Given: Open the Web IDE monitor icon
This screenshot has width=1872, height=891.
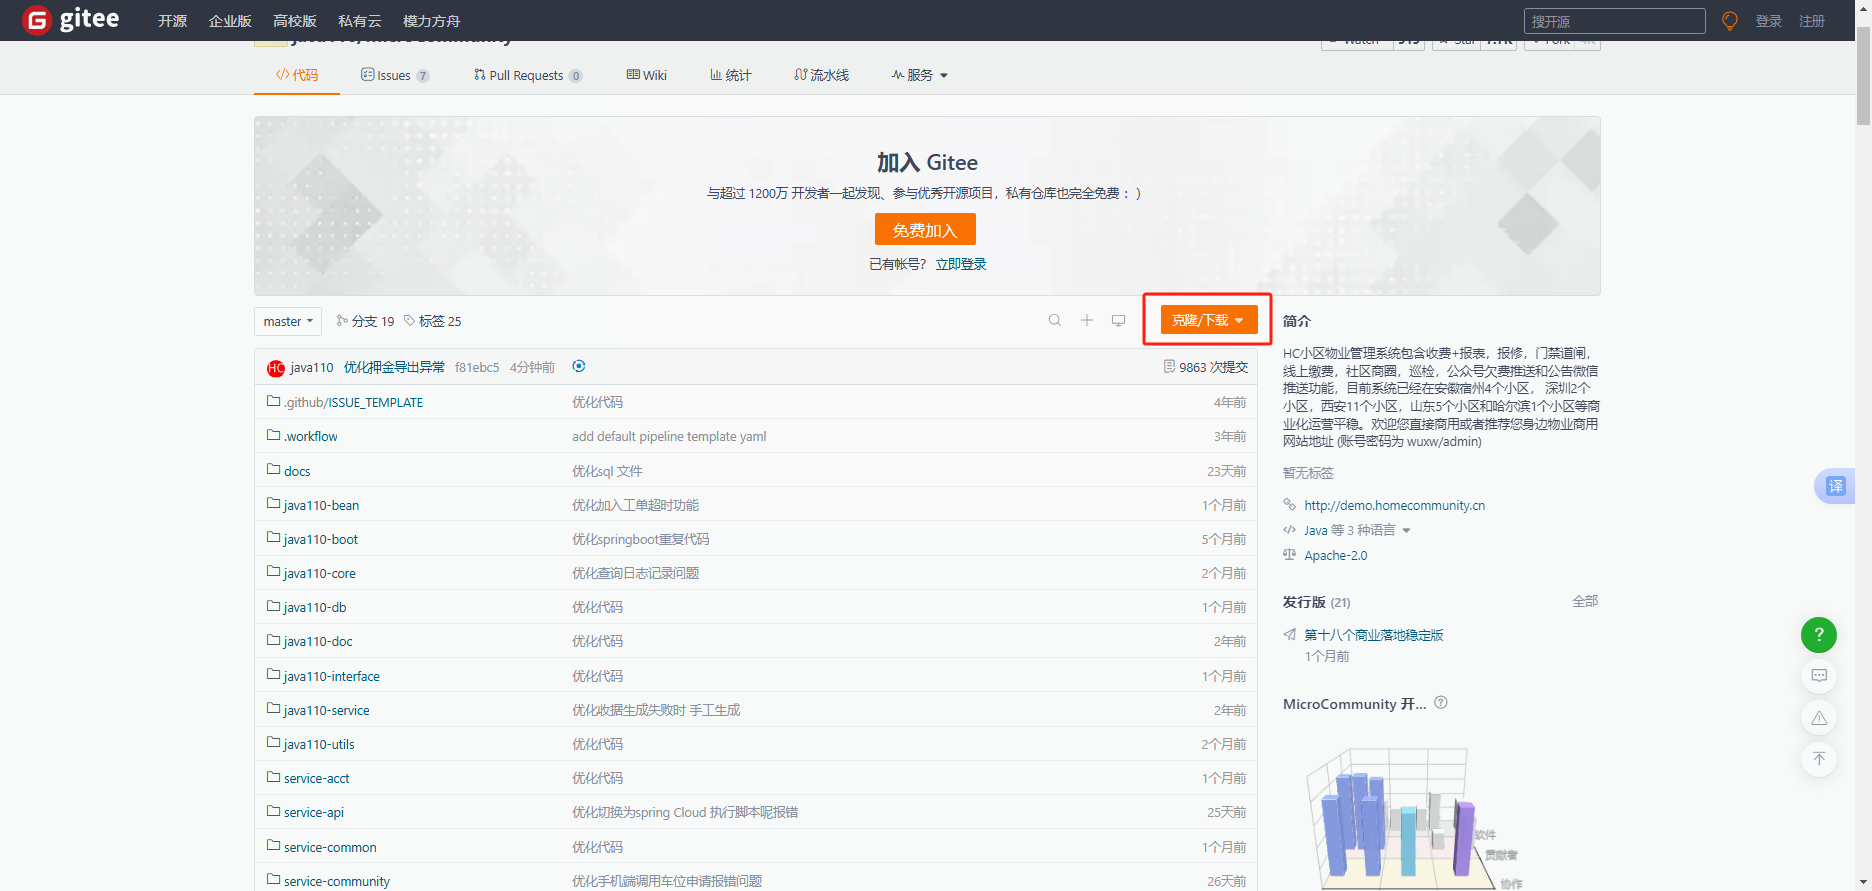Looking at the screenshot, I should coord(1119,320).
